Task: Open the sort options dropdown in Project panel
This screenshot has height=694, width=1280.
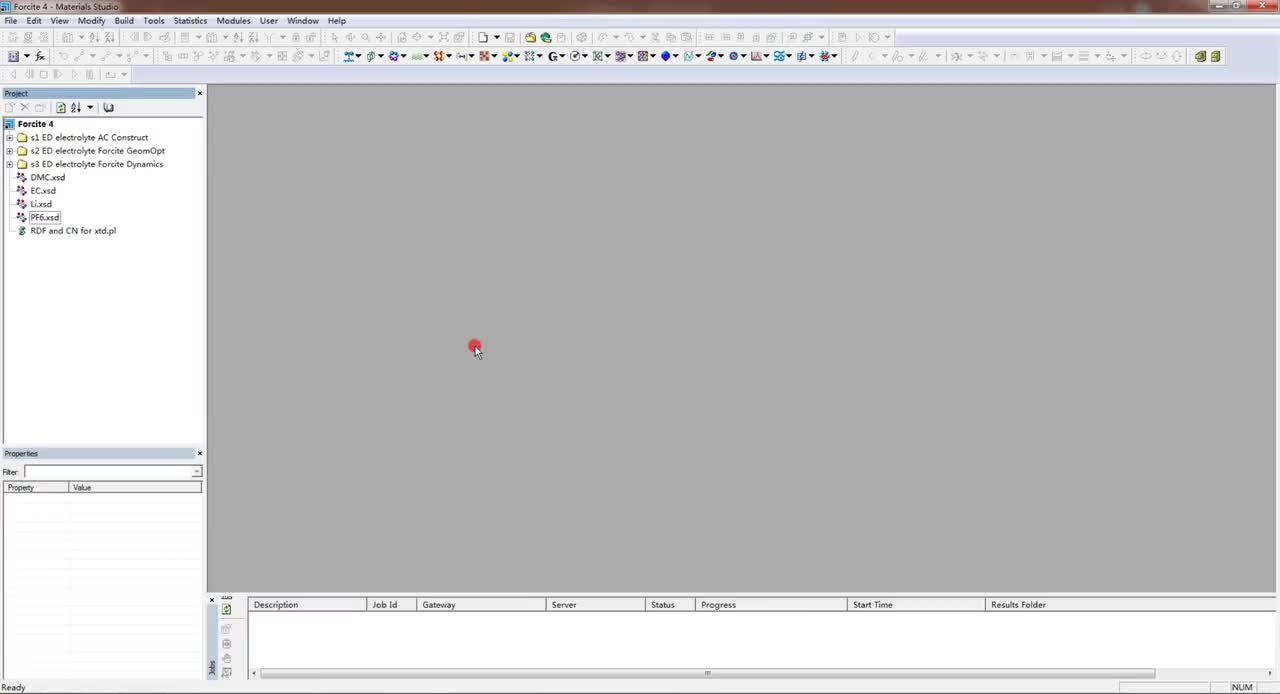Action: [89, 107]
